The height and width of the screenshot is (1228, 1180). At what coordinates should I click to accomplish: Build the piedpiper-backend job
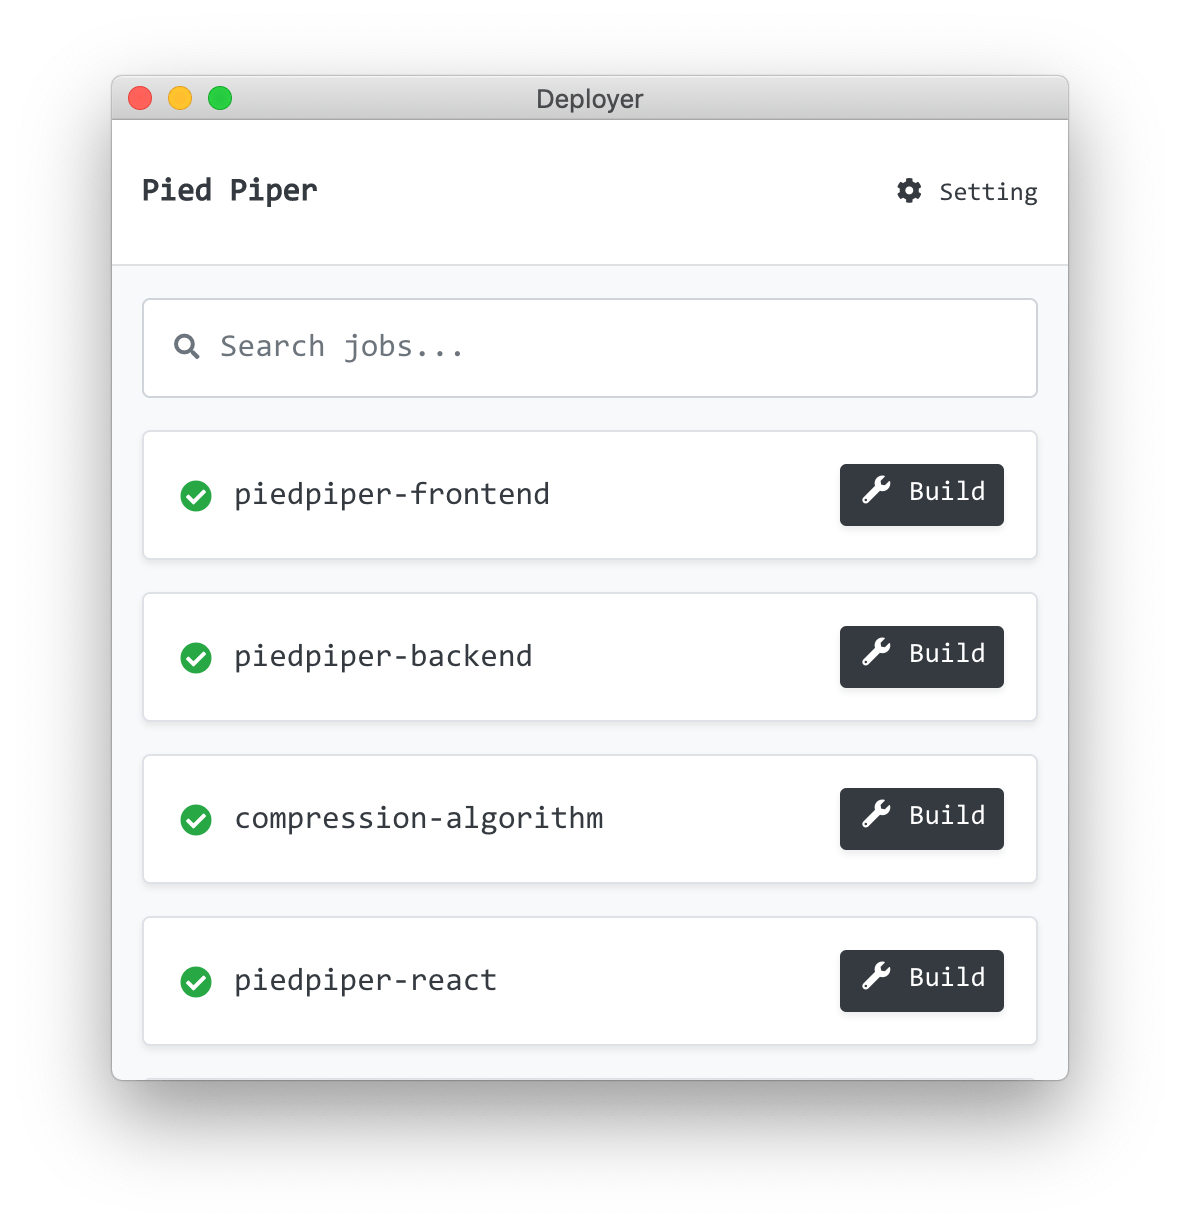point(920,656)
